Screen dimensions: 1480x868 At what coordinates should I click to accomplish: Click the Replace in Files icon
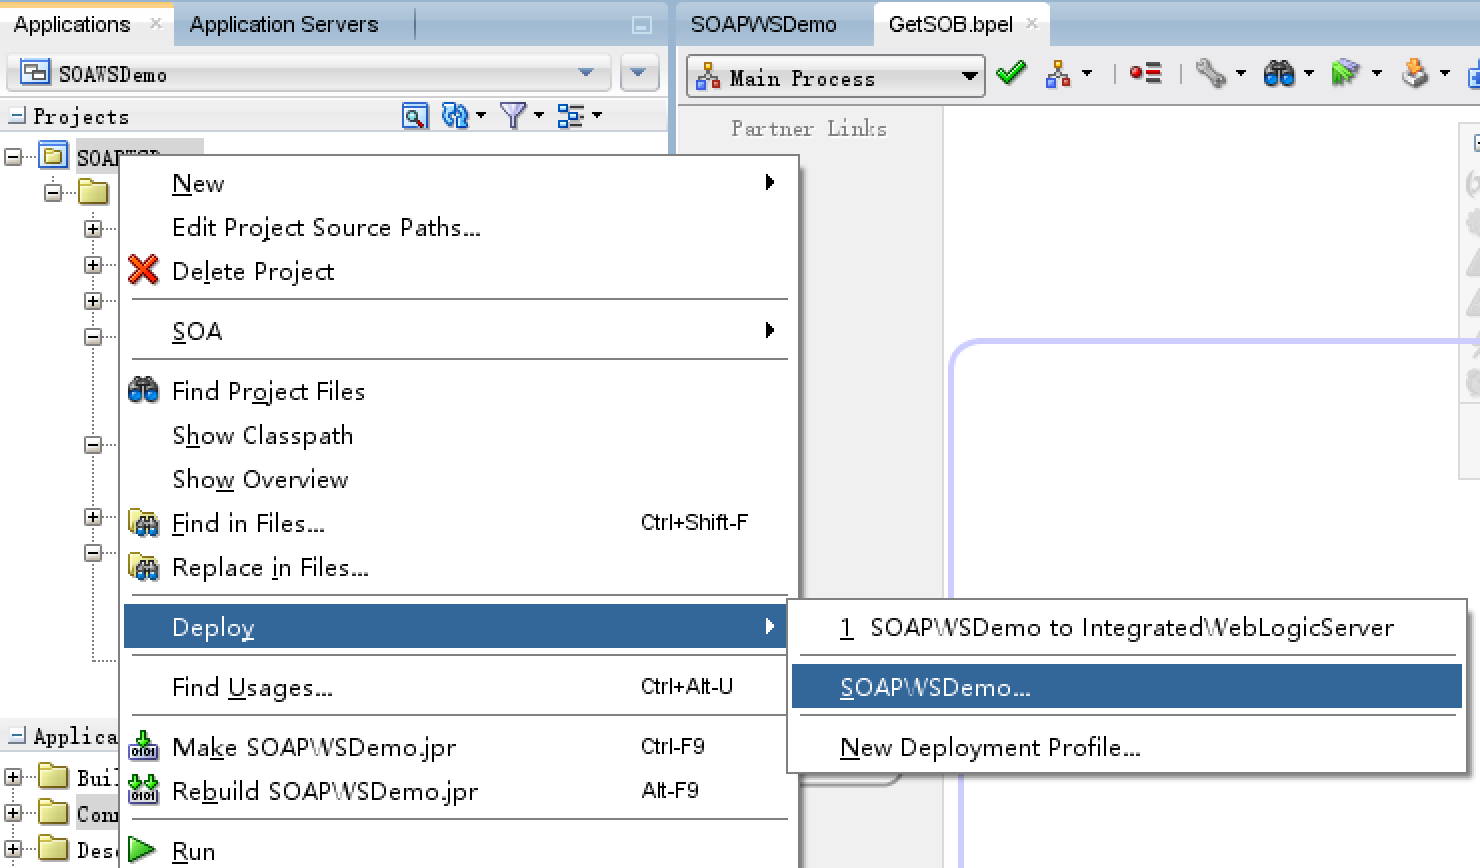(144, 567)
